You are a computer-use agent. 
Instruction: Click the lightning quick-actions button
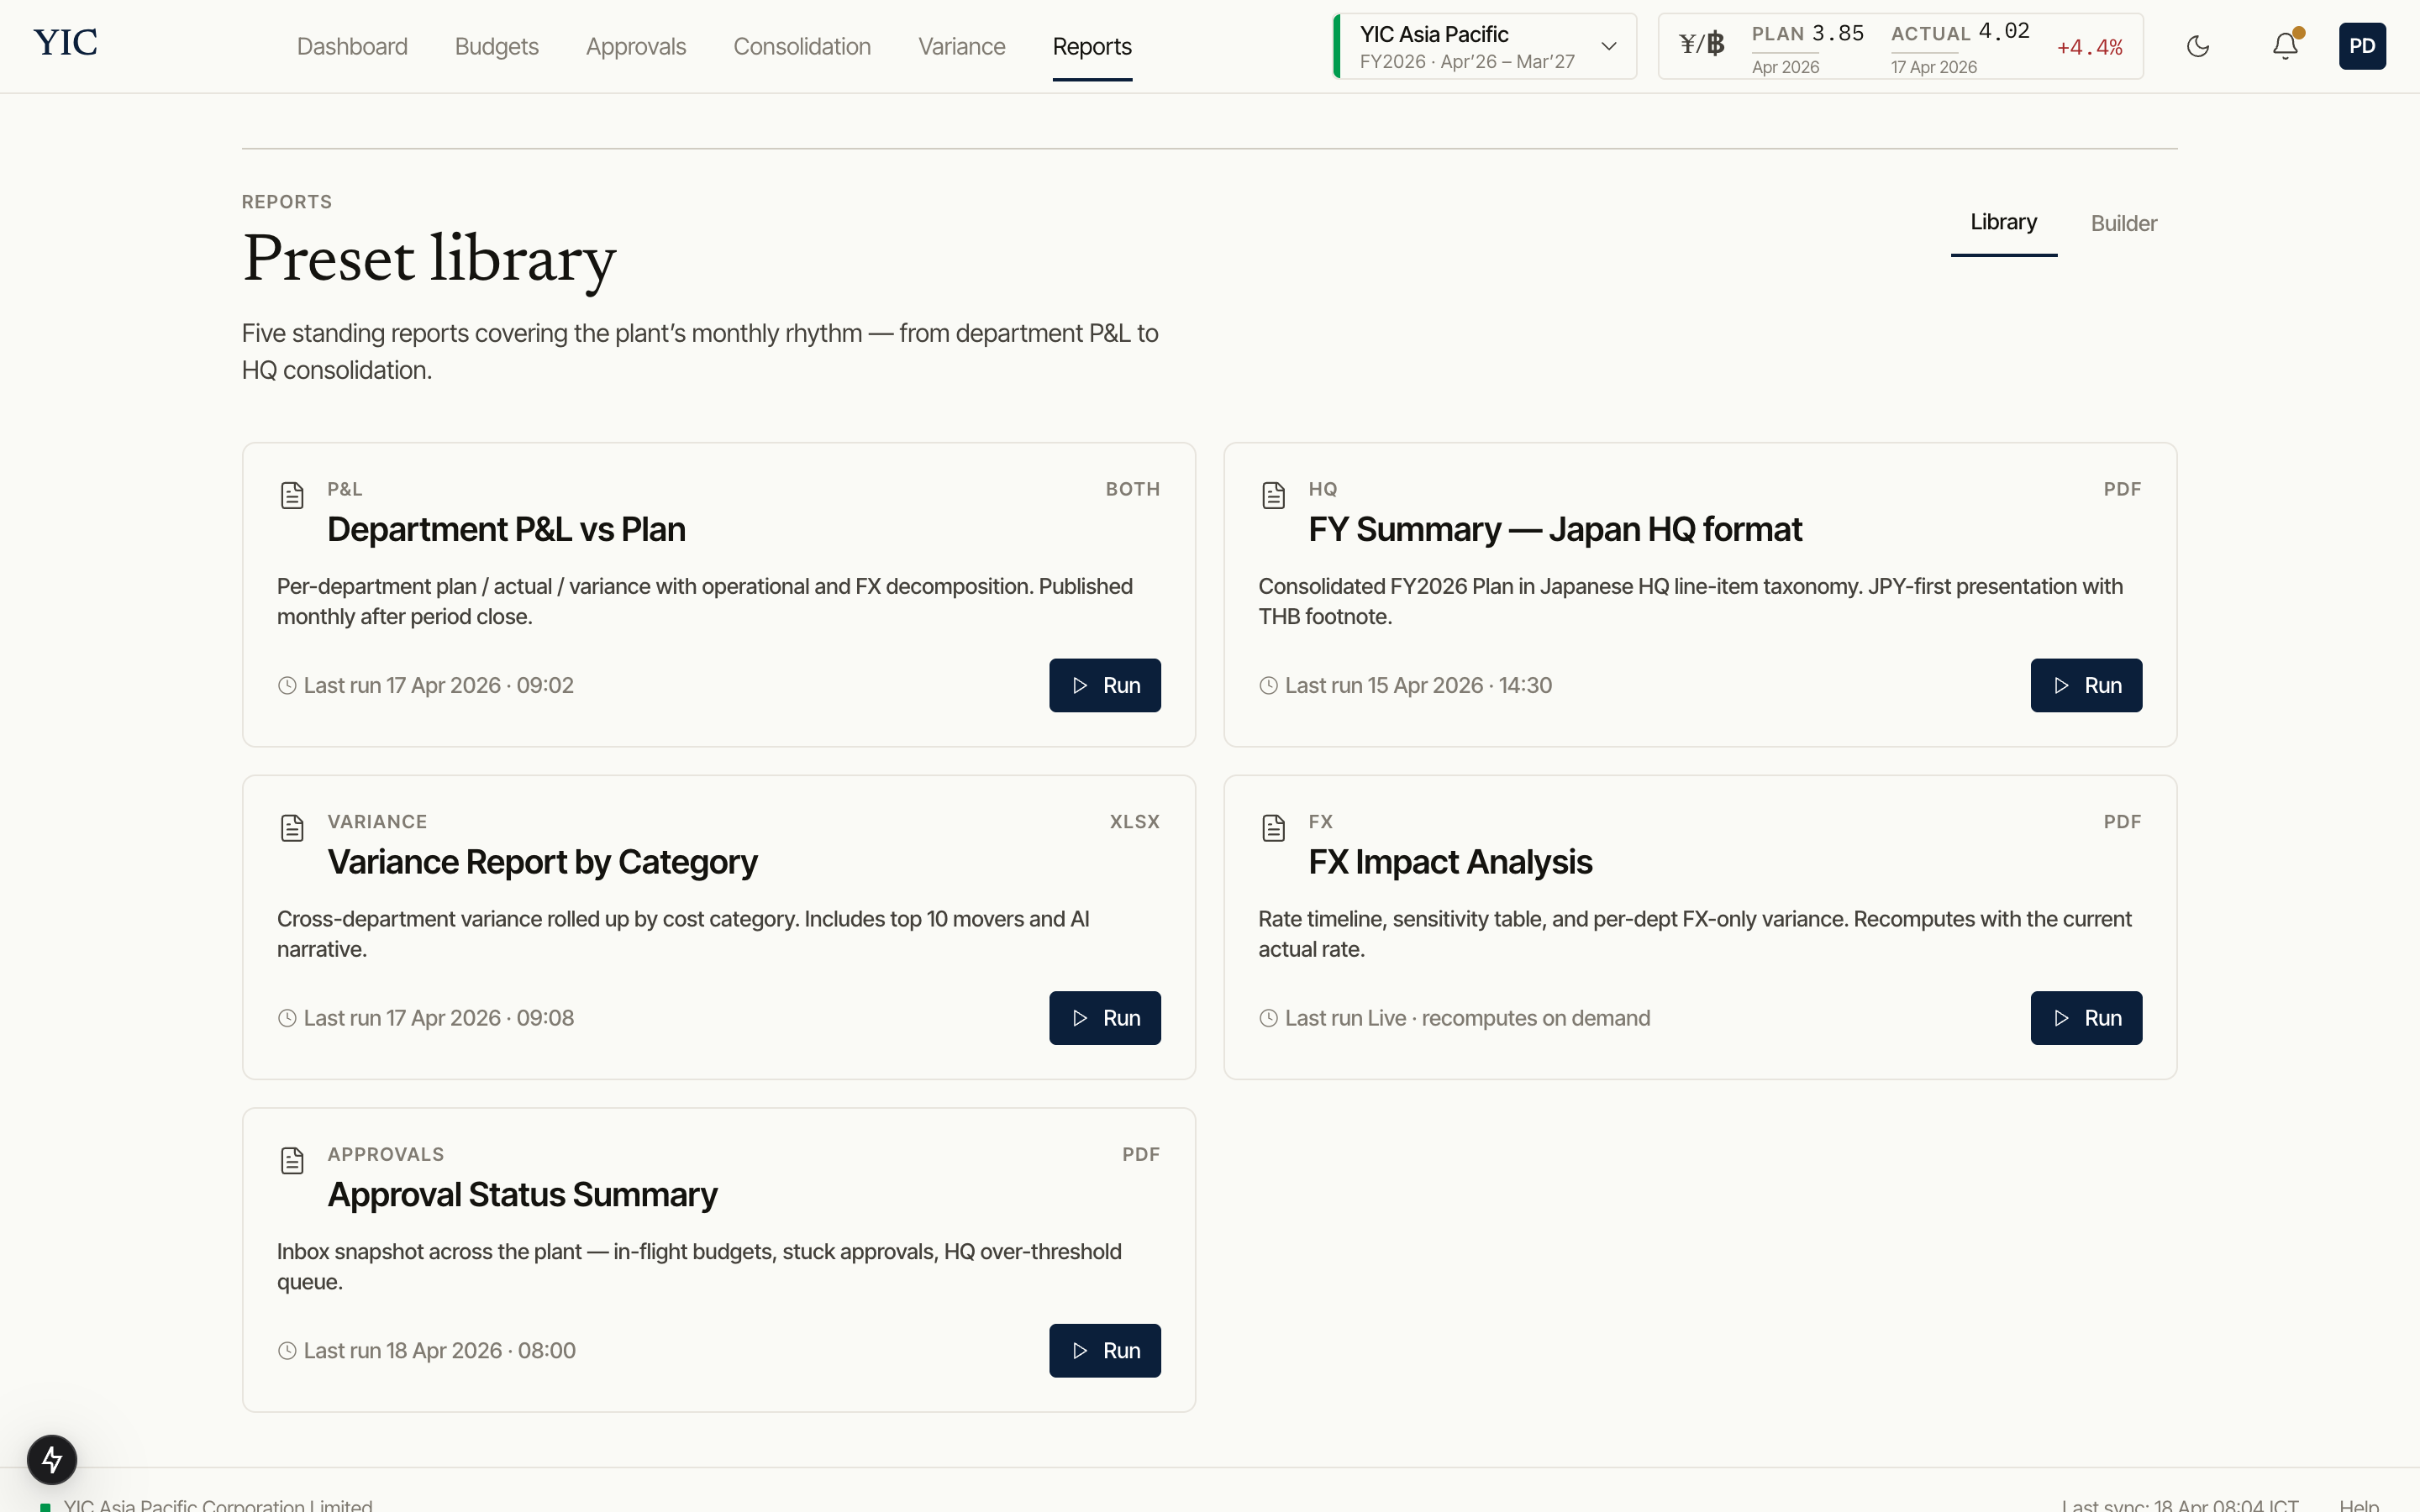pos(52,1458)
